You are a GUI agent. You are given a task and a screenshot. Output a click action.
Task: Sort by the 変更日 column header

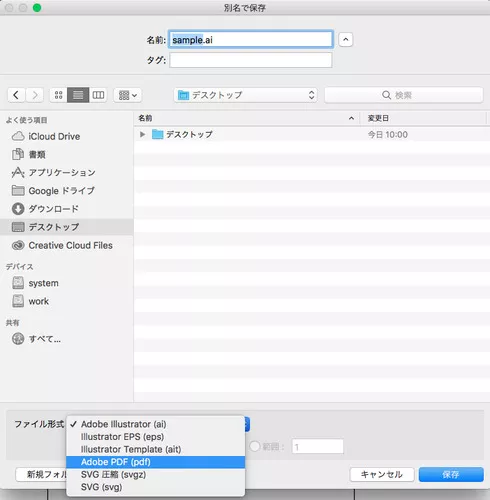point(423,118)
